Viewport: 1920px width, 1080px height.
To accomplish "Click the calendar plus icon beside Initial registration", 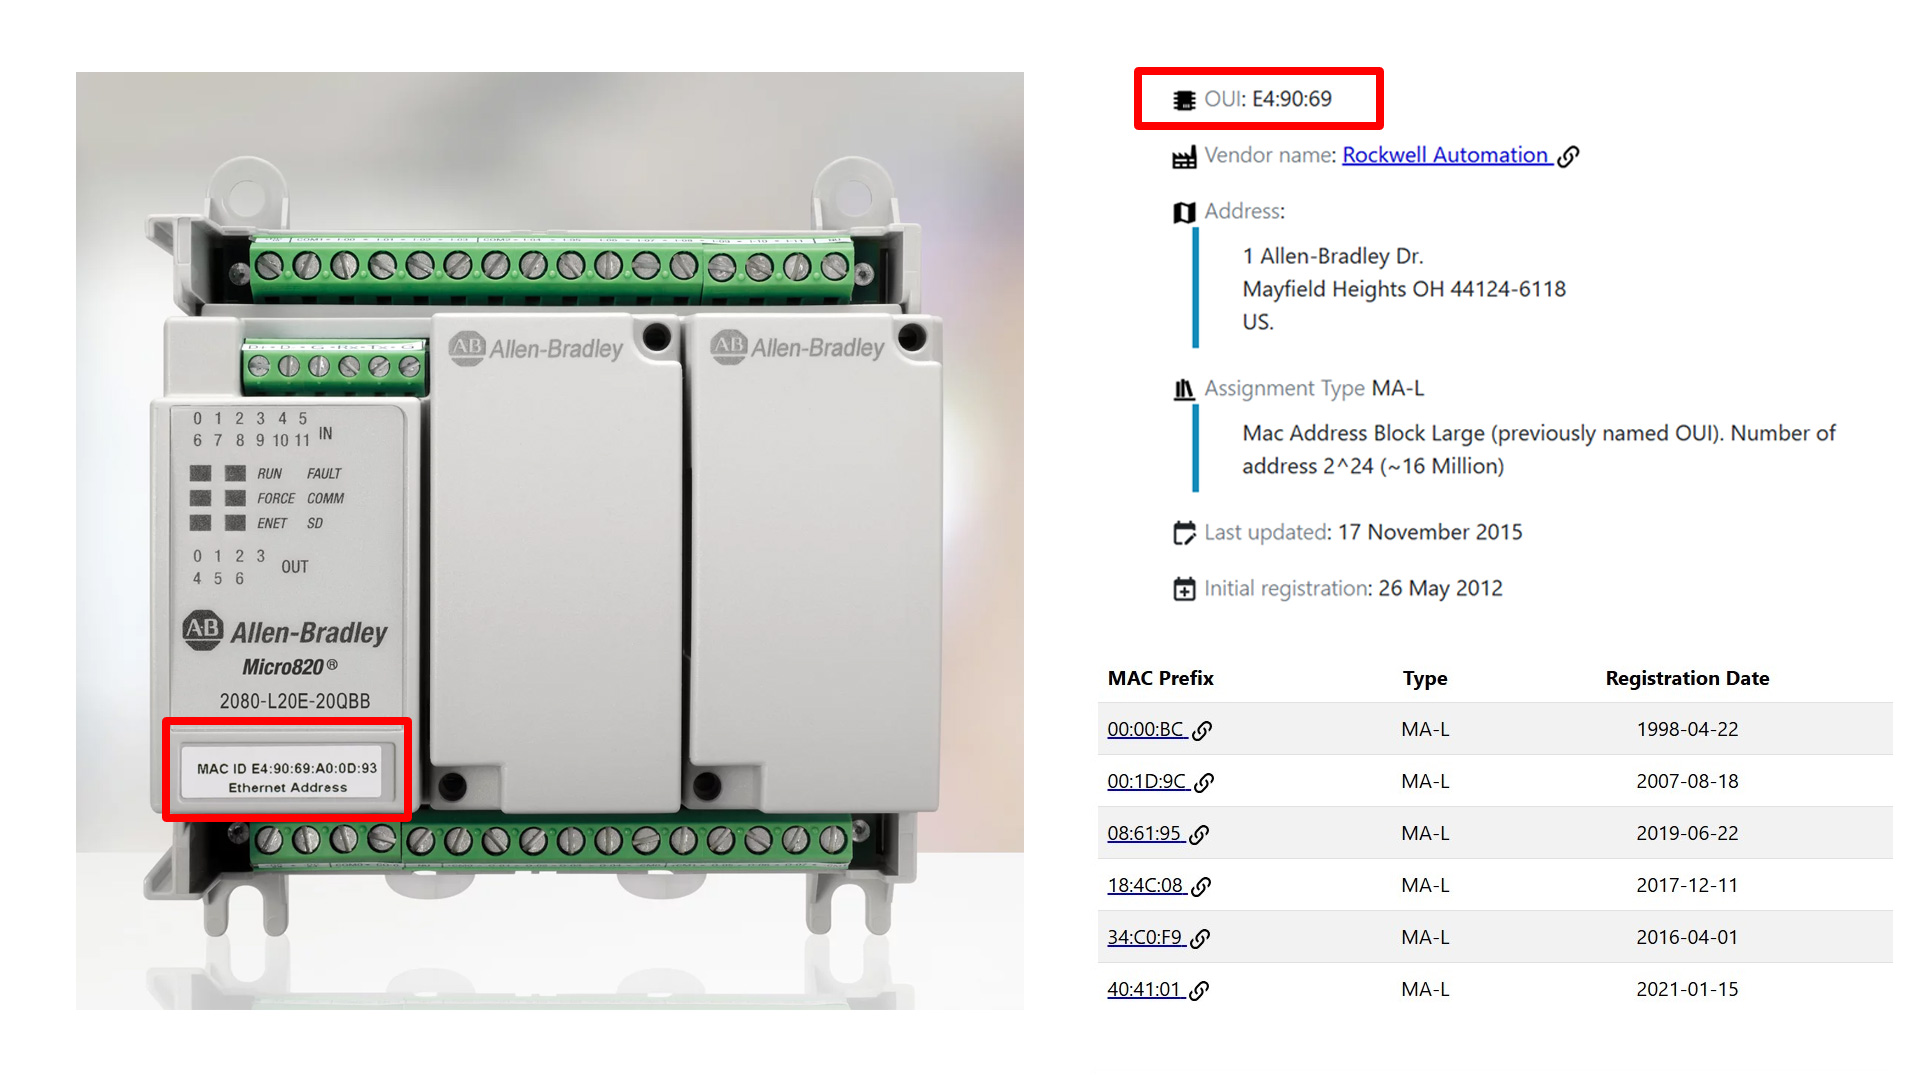I will coord(1184,589).
